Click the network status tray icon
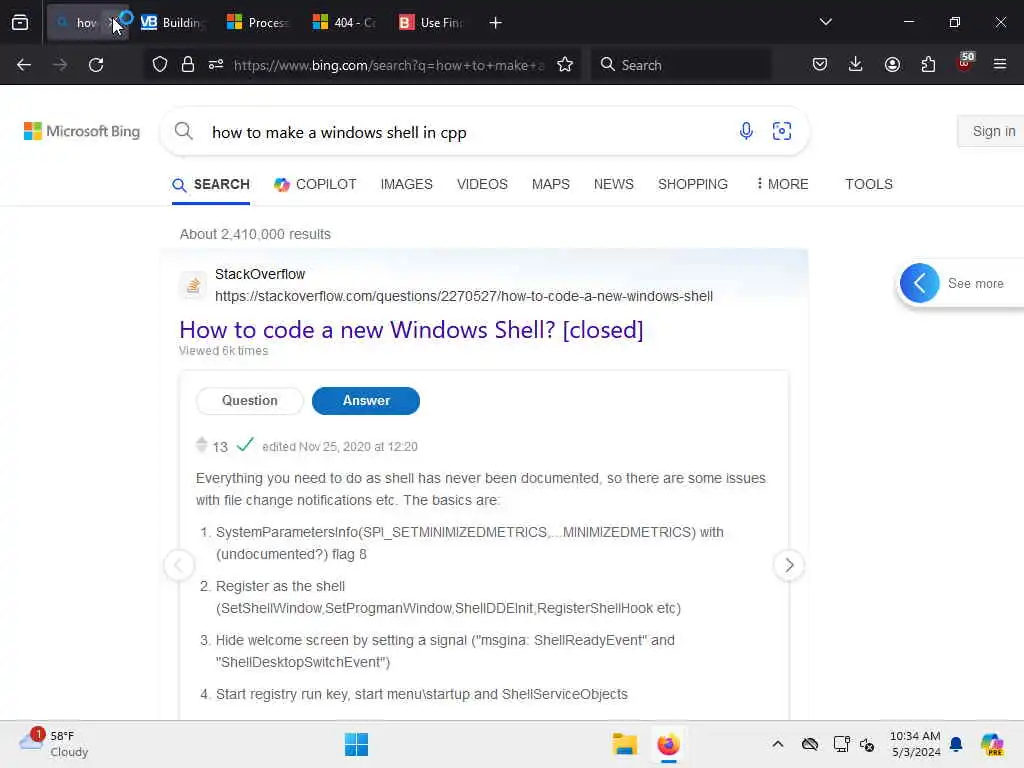This screenshot has width=1024, height=768. click(x=842, y=744)
